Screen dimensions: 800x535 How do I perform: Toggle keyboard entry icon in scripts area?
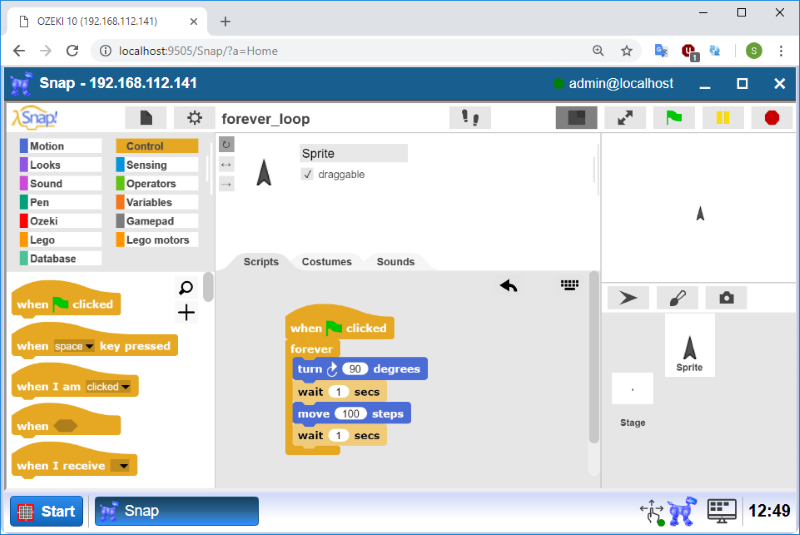coord(569,285)
